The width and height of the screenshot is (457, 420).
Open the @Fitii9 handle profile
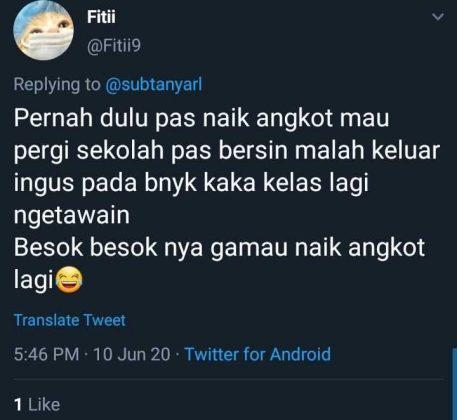[x=114, y=46]
